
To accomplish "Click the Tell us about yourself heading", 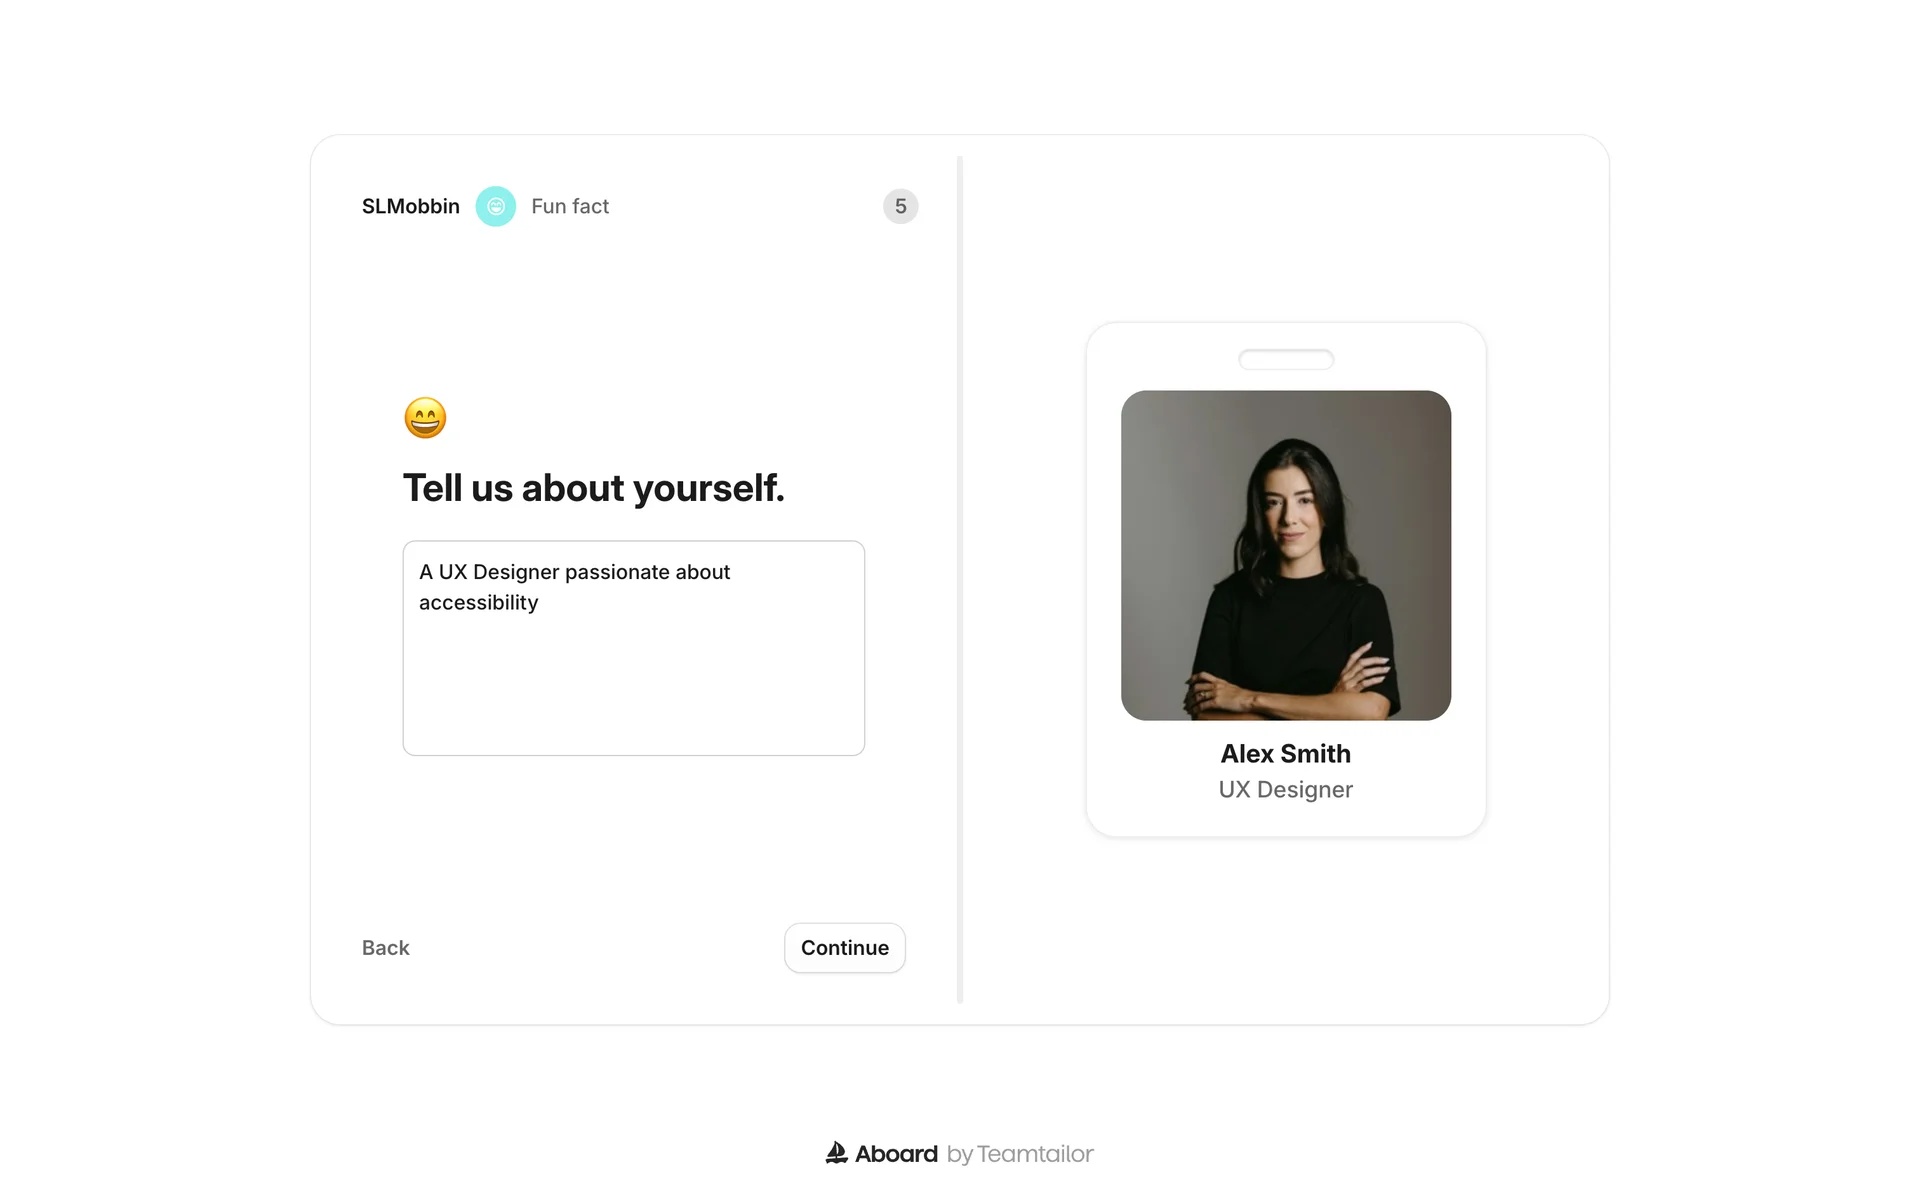I will pyautogui.click(x=594, y=488).
